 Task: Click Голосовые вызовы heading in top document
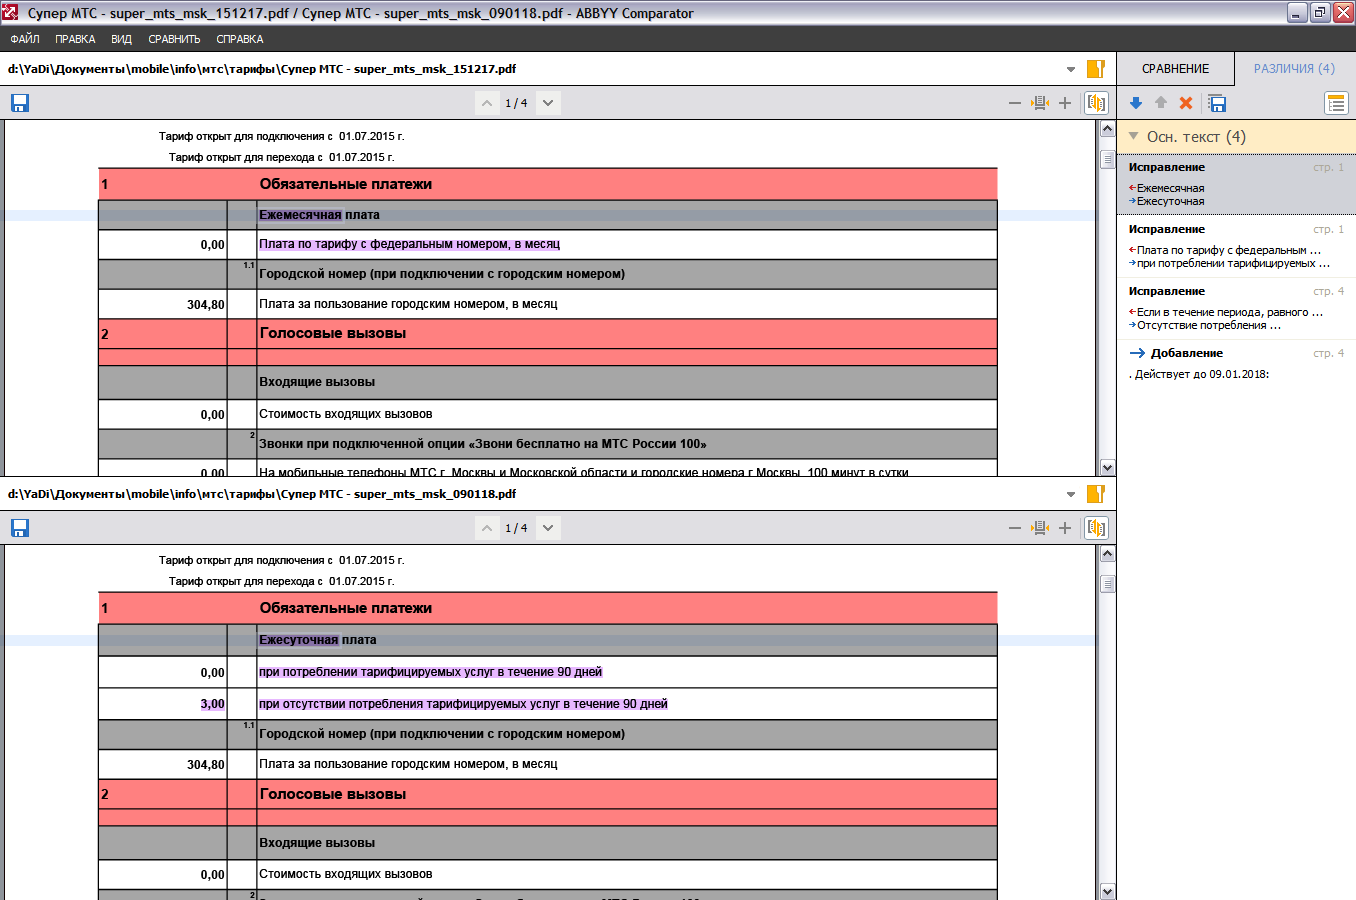click(333, 333)
